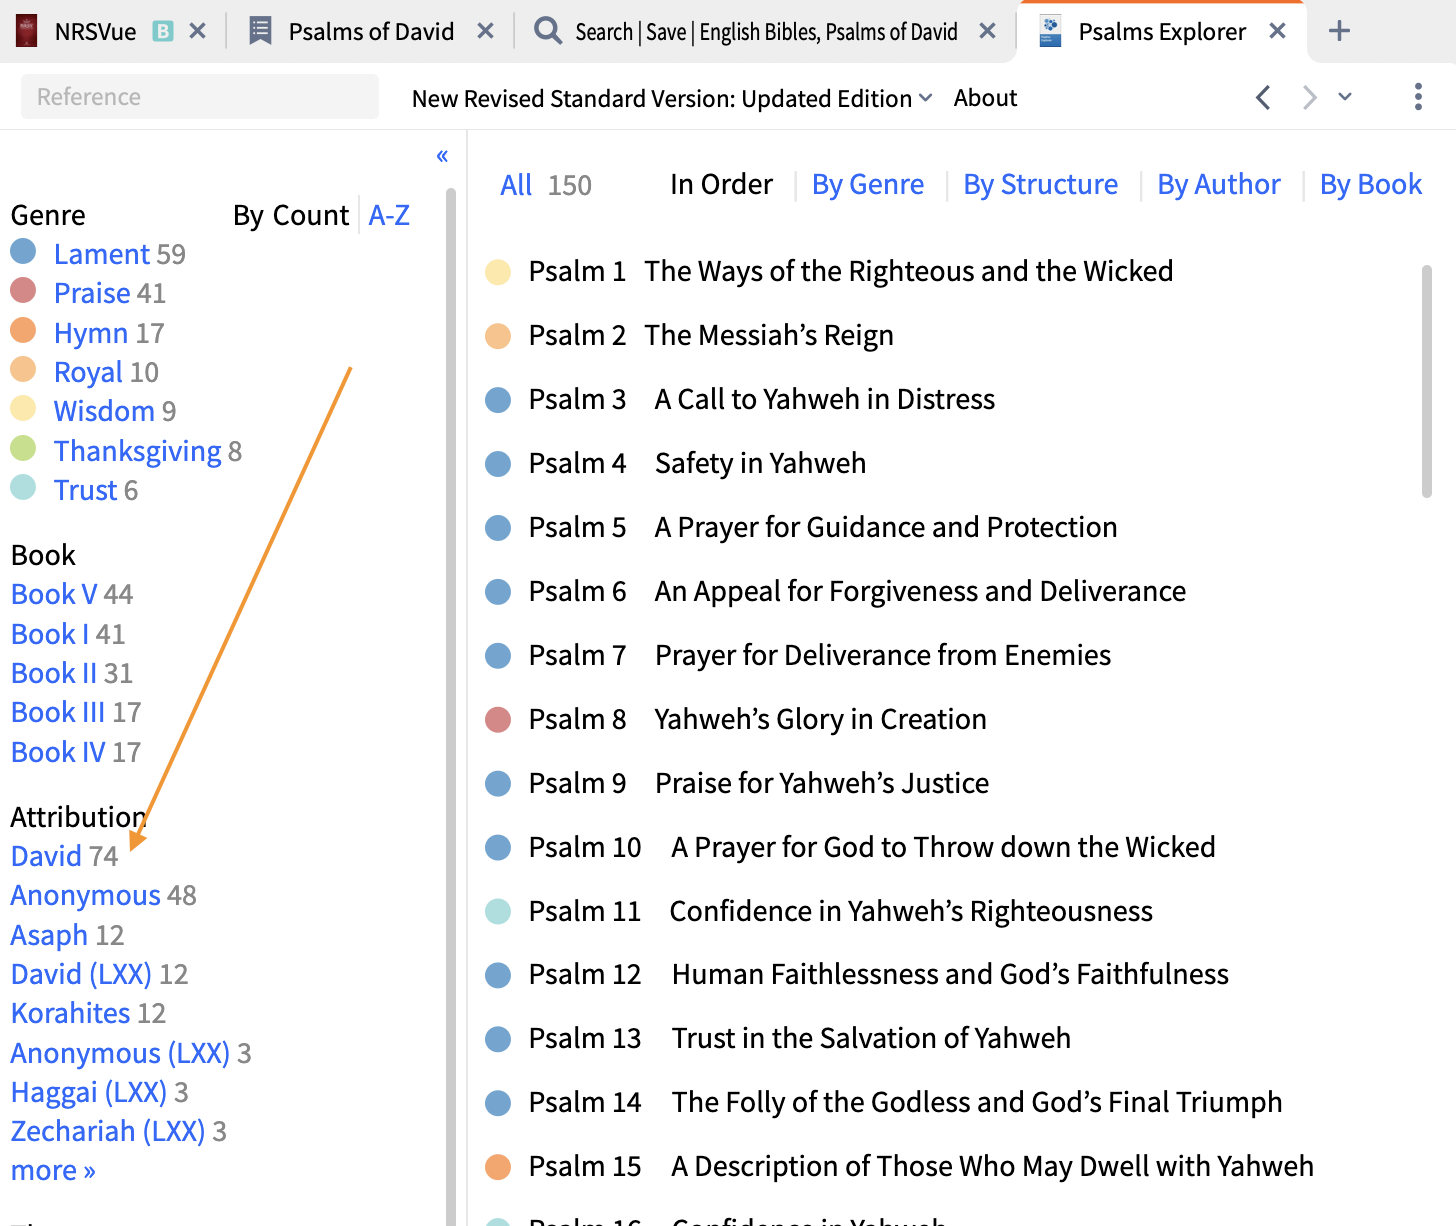
Task: Select the Psalms Explorer tab puzzle icon
Action: pos(1048,30)
